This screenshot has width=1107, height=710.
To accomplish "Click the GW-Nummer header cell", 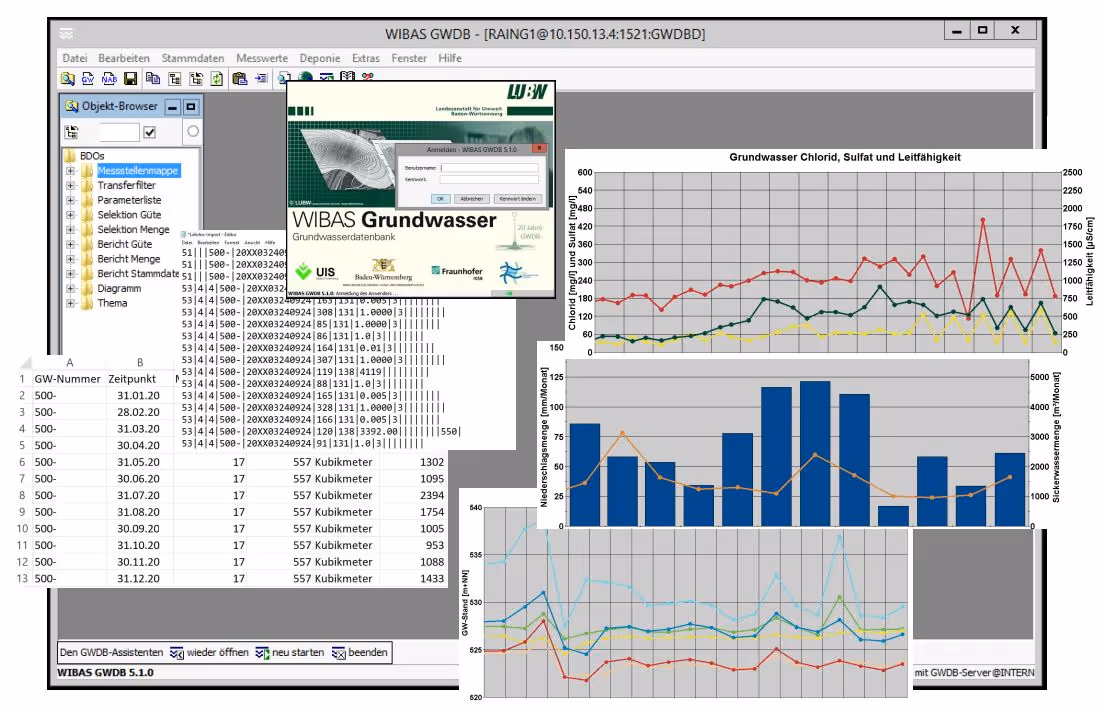I will click(x=68, y=379).
